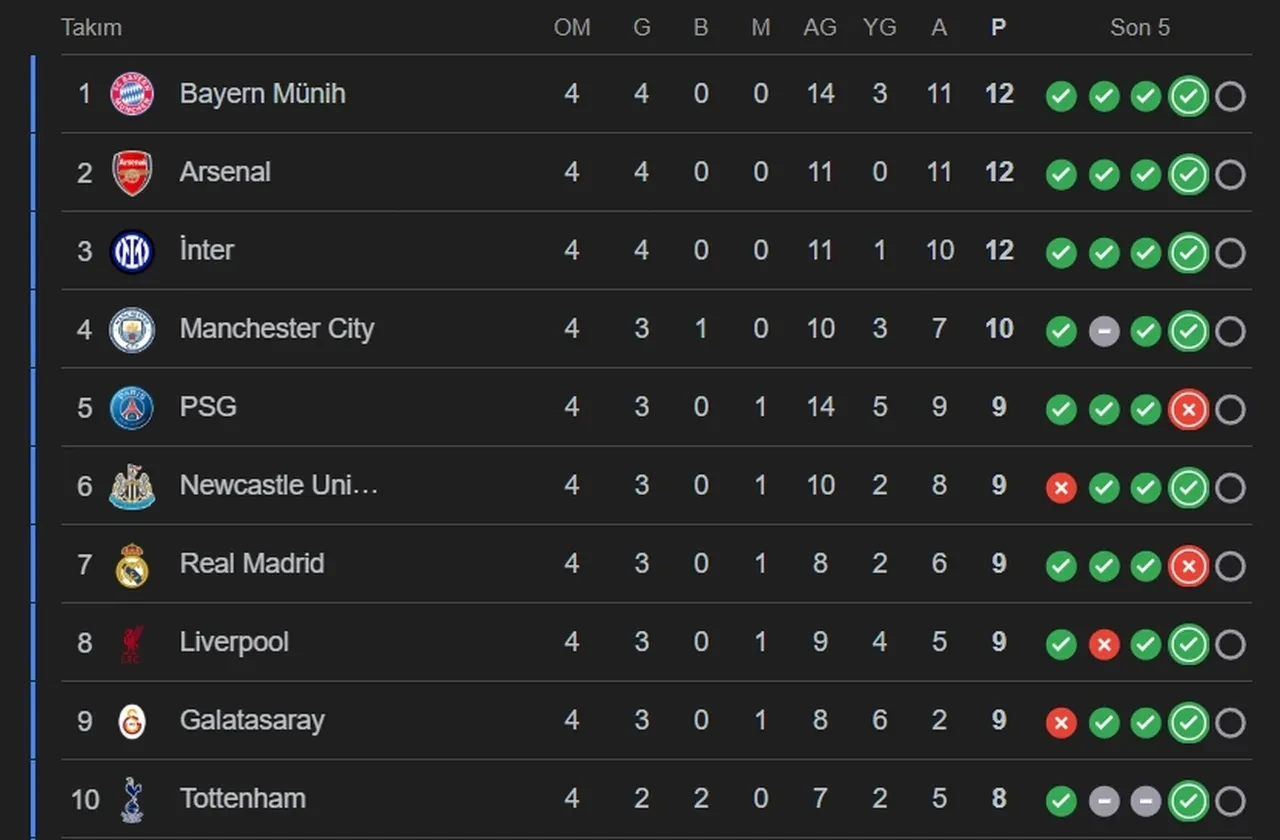Click the Galatasaray club logo
The width and height of the screenshot is (1280, 840).
coord(132,721)
